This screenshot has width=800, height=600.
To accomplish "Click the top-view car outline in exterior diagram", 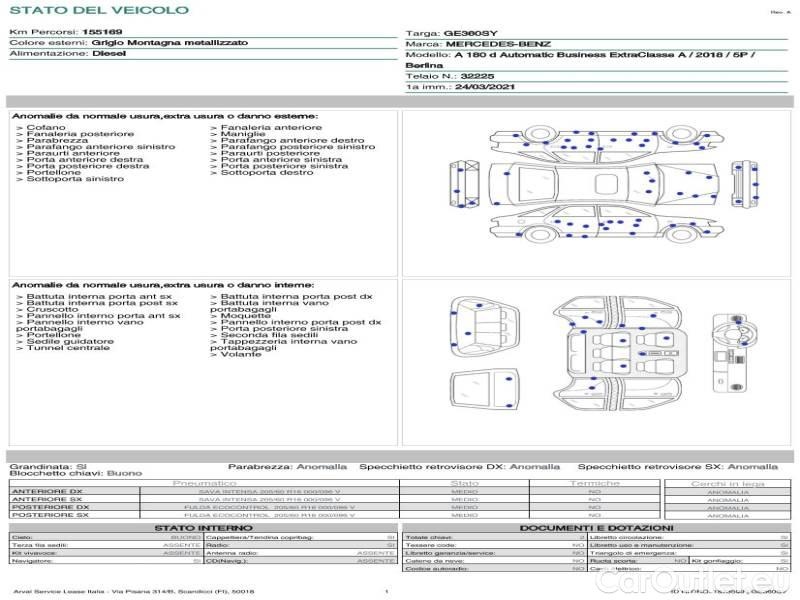I will click(605, 184).
